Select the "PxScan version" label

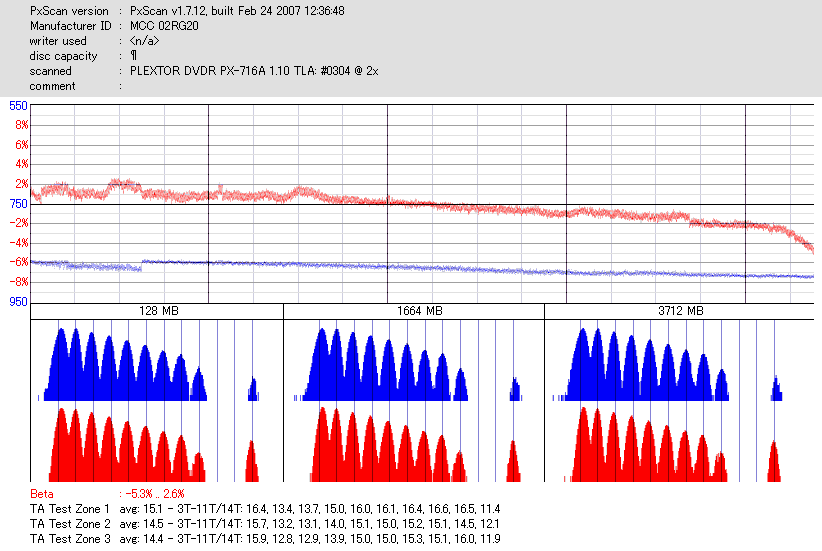click(x=69, y=11)
